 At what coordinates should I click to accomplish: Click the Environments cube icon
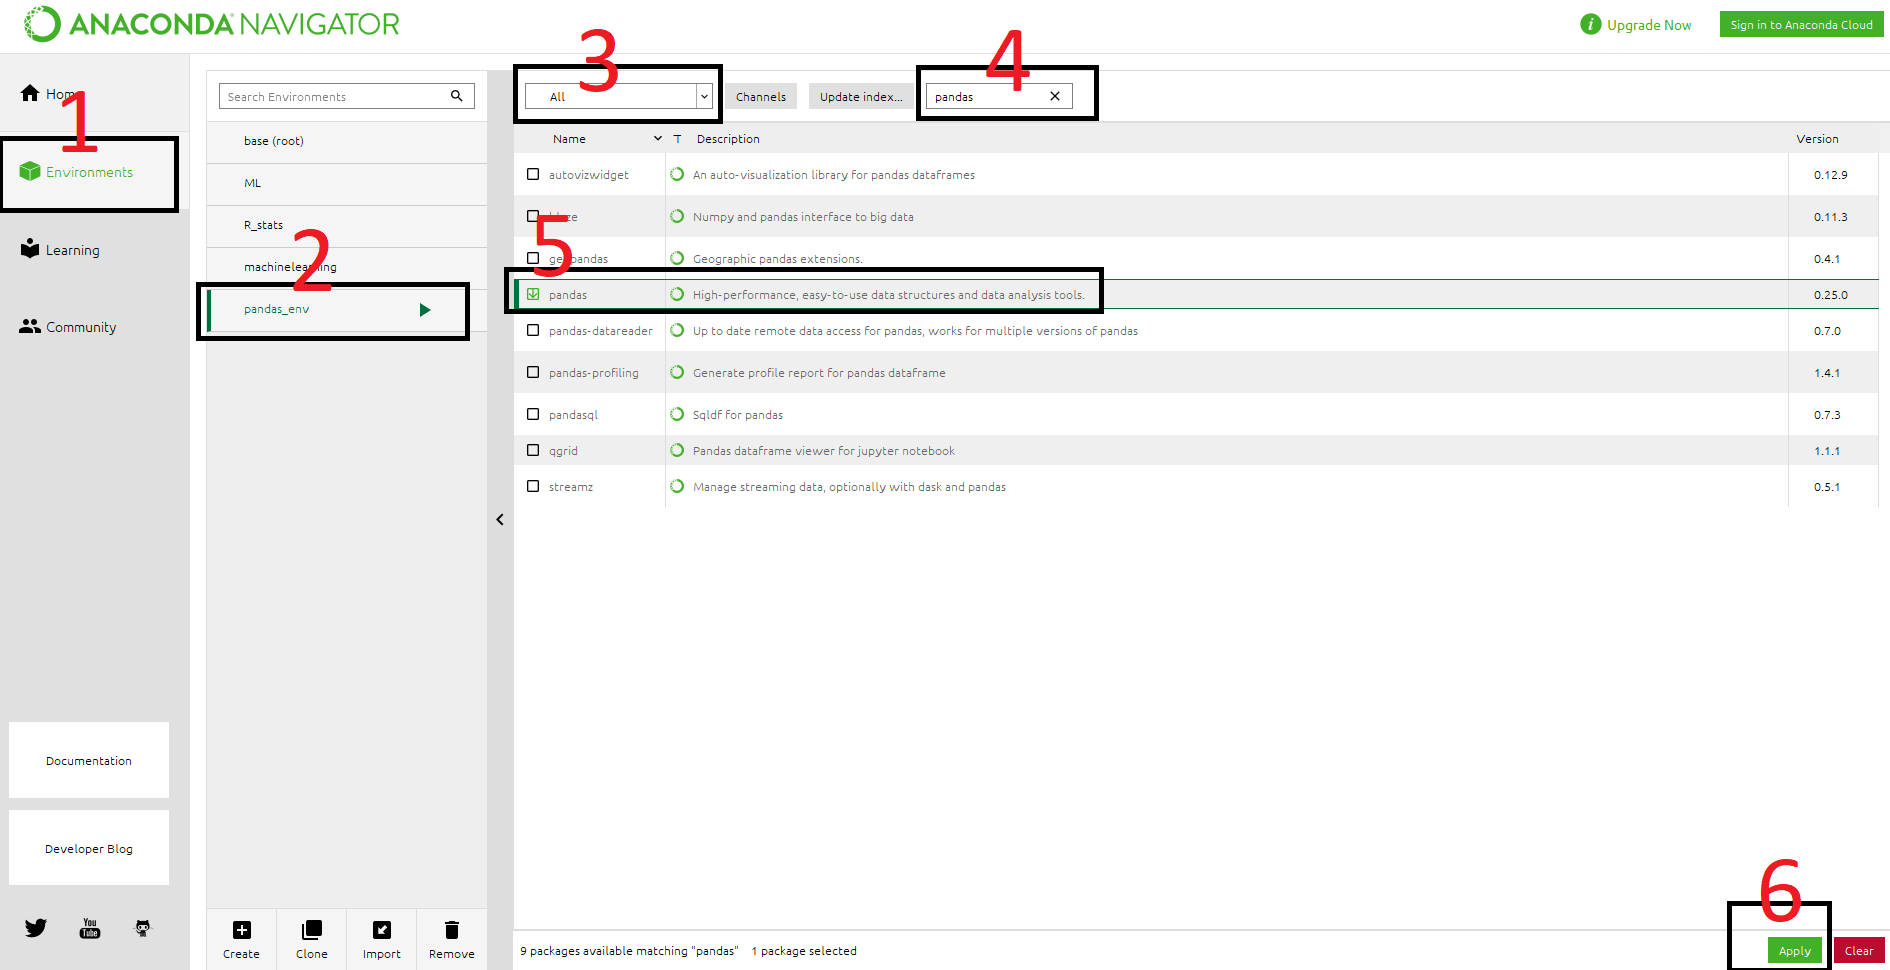coord(30,172)
